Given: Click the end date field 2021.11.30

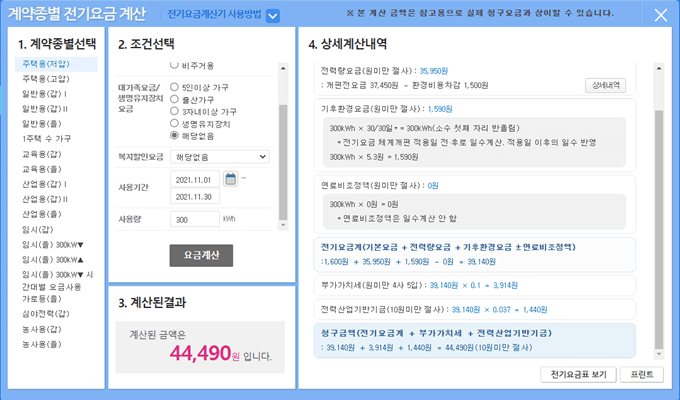Looking at the screenshot, I should [195, 196].
